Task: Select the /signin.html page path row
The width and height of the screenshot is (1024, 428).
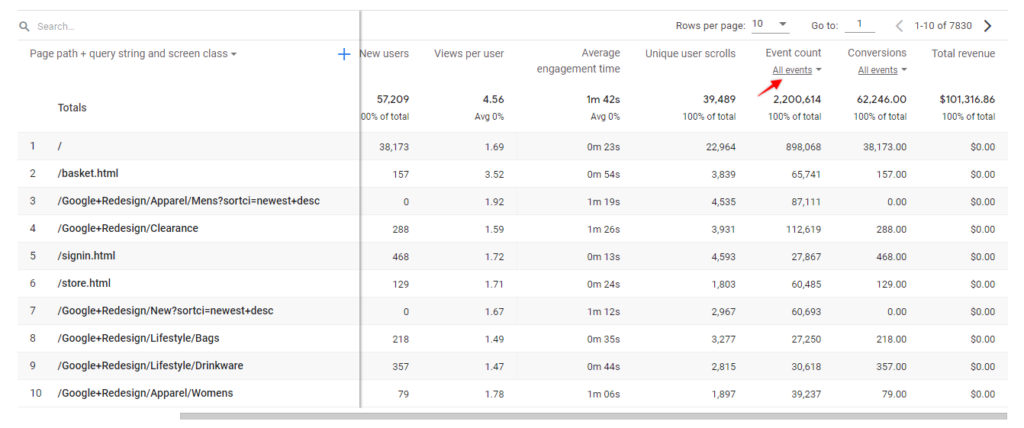Action: [x=512, y=256]
